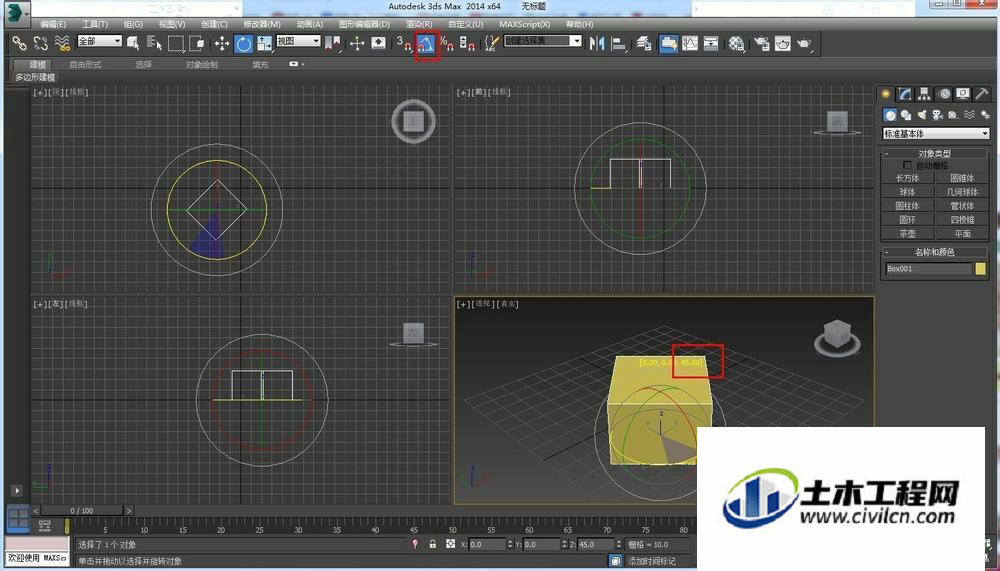Select the Cameras create category icon
1000x571 pixels.
click(938, 115)
